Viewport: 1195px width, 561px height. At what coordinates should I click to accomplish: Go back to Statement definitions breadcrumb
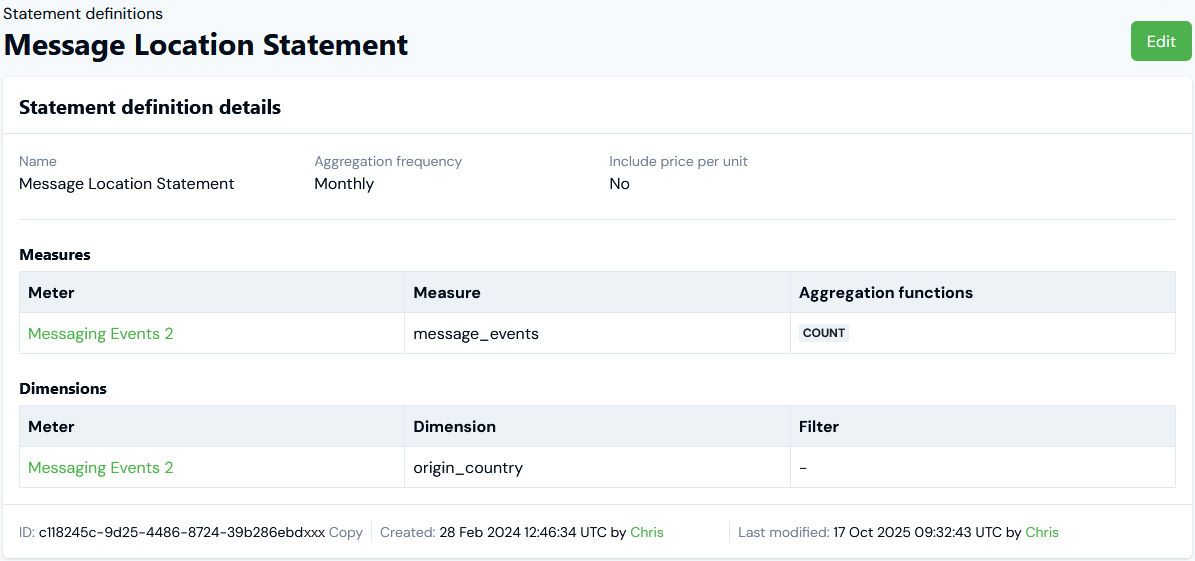83,14
